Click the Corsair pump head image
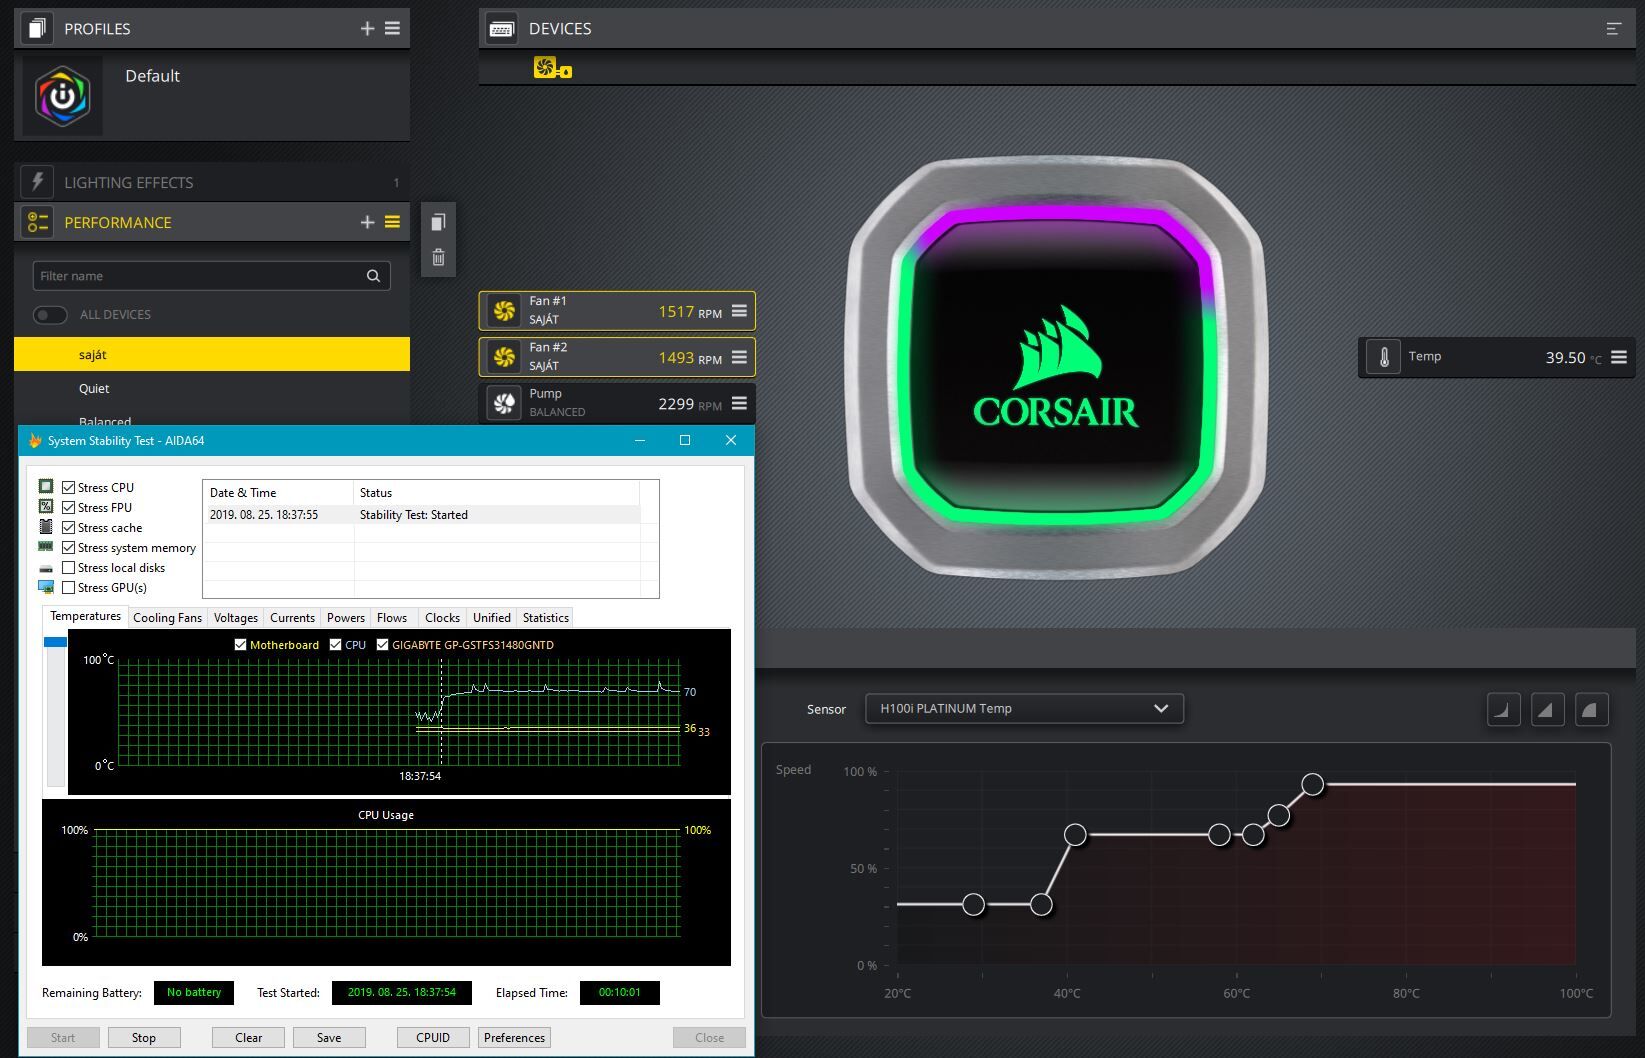The width and height of the screenshot is (1645, 1058). 1056,367
